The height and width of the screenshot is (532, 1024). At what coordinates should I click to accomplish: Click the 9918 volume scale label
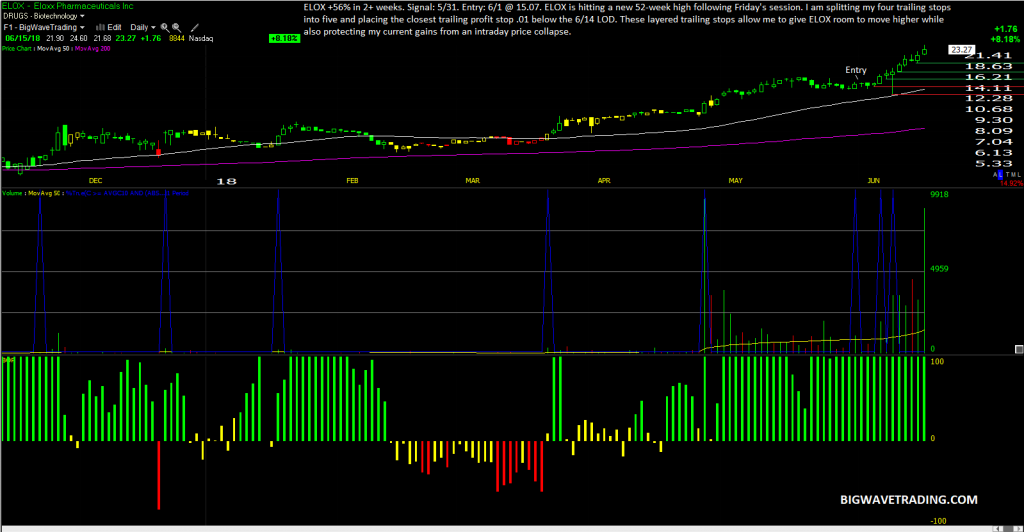coord(939,195)
